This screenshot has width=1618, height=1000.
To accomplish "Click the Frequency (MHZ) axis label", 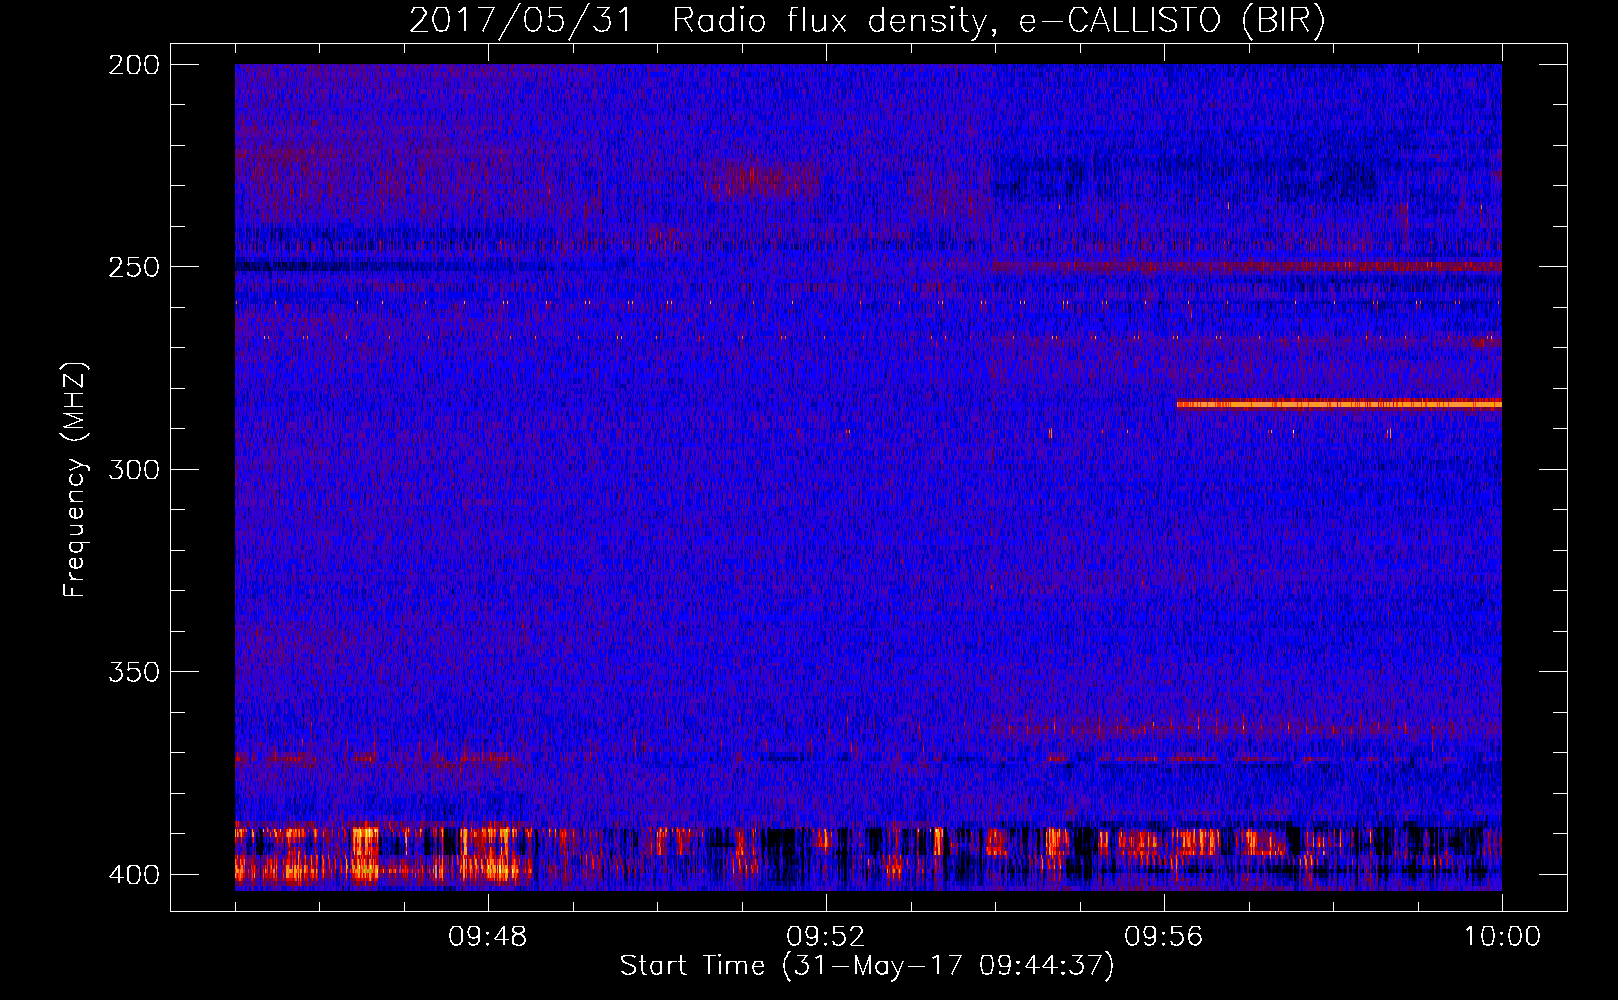I will tap(75, 480).
